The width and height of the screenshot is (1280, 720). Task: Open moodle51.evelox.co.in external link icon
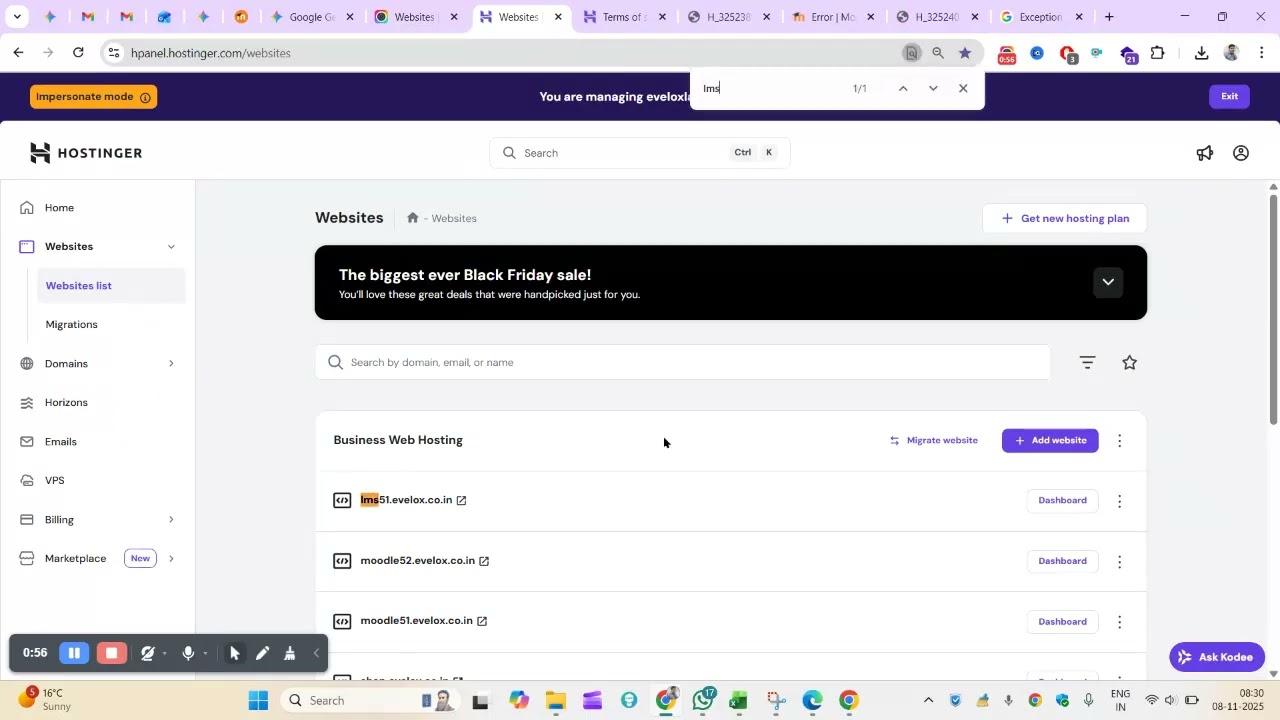[482, 621]
